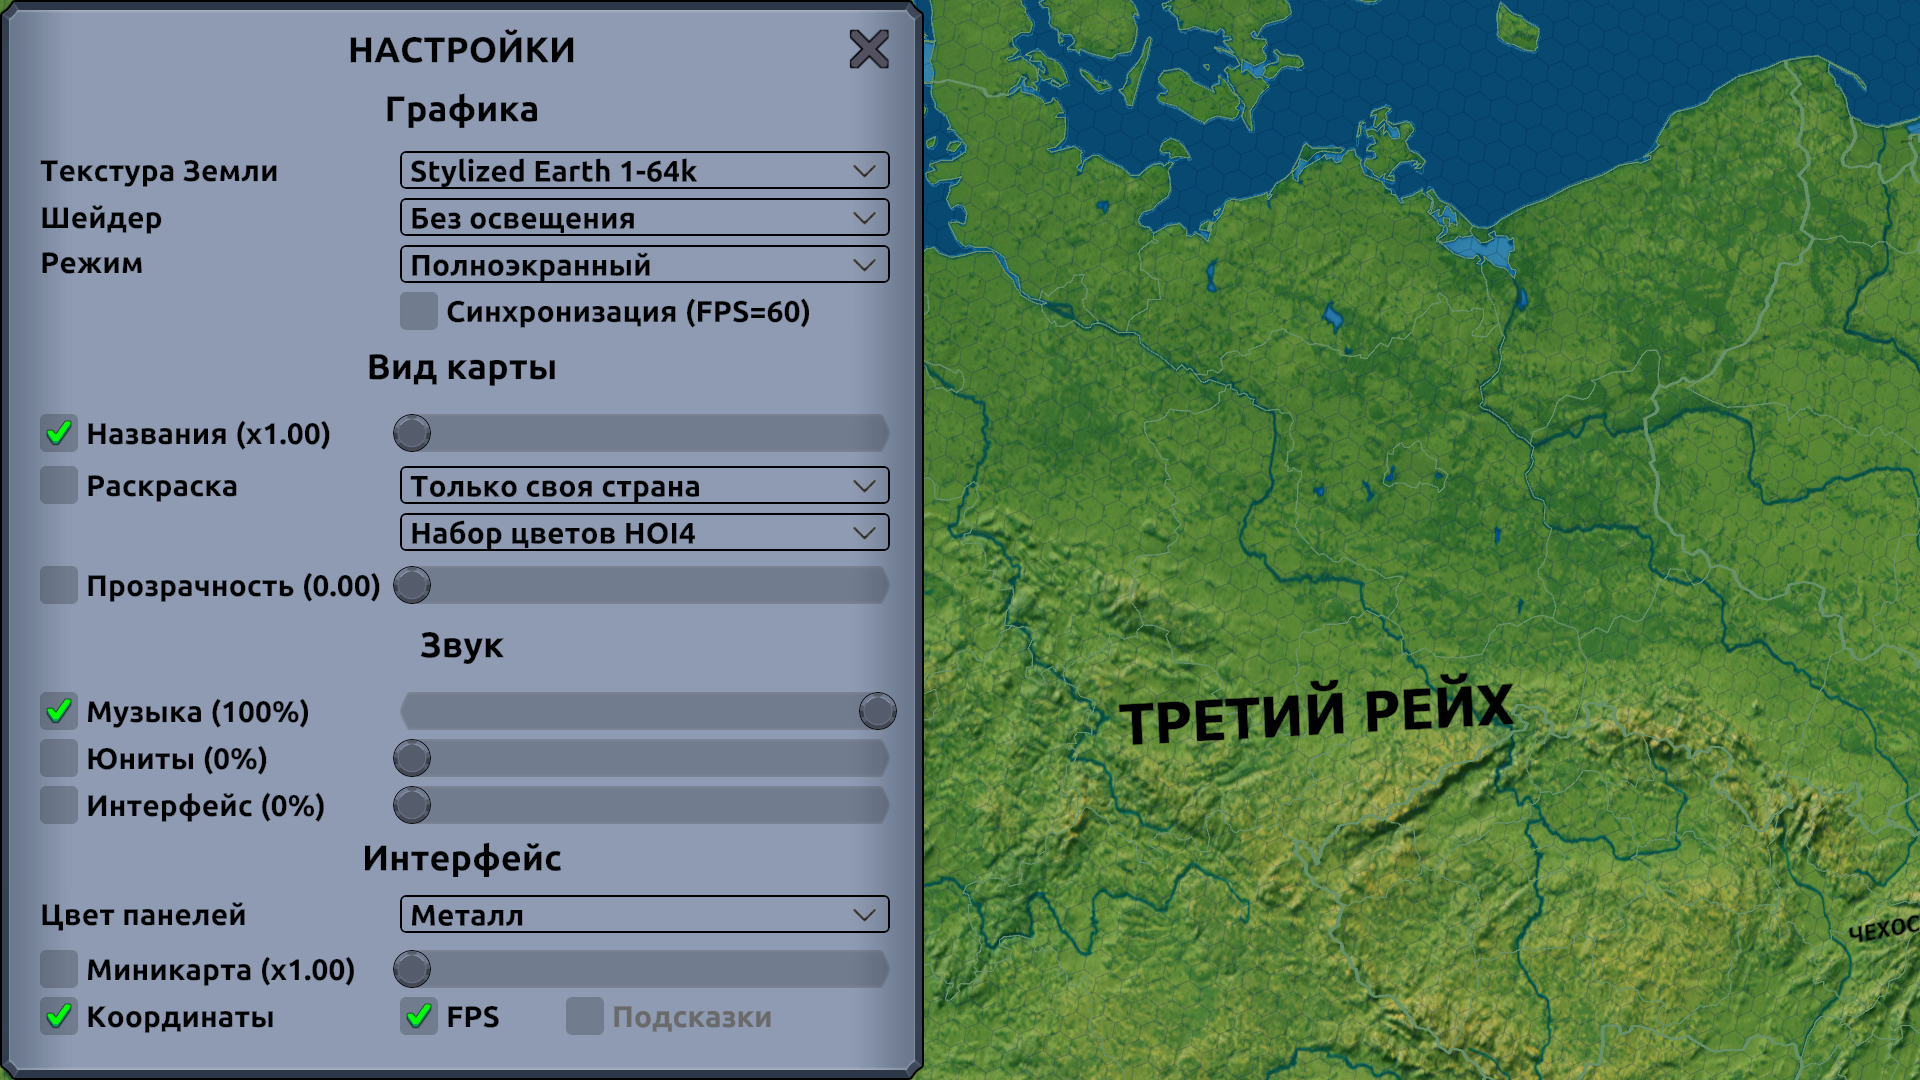Enable the Миникарта checkbox
1920x1080 pixels.
pyautogui.click(x=59, y=969)
